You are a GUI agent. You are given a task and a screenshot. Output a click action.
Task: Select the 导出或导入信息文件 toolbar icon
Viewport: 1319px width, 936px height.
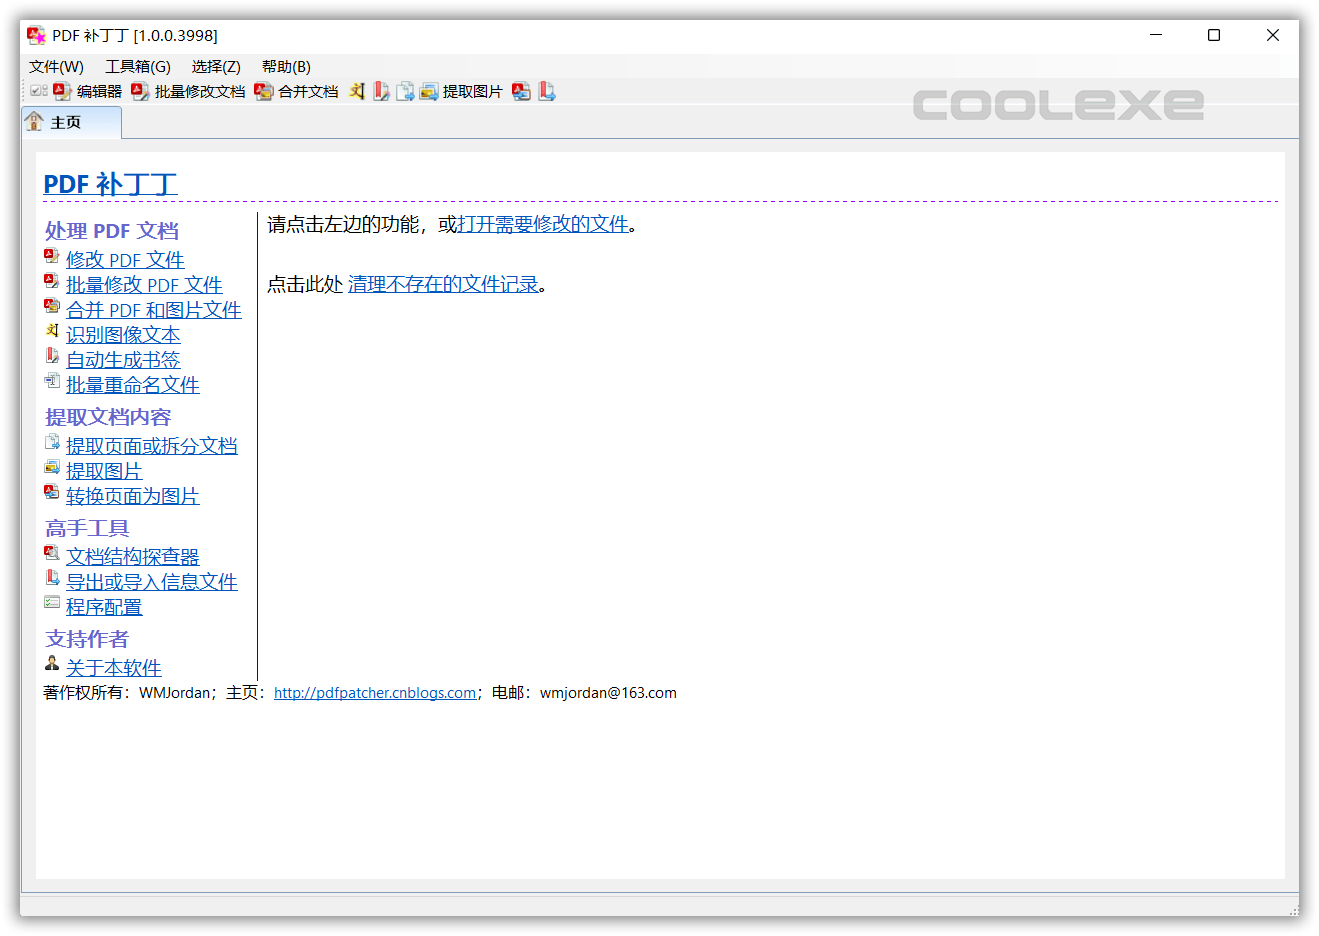tap(547, 91)
